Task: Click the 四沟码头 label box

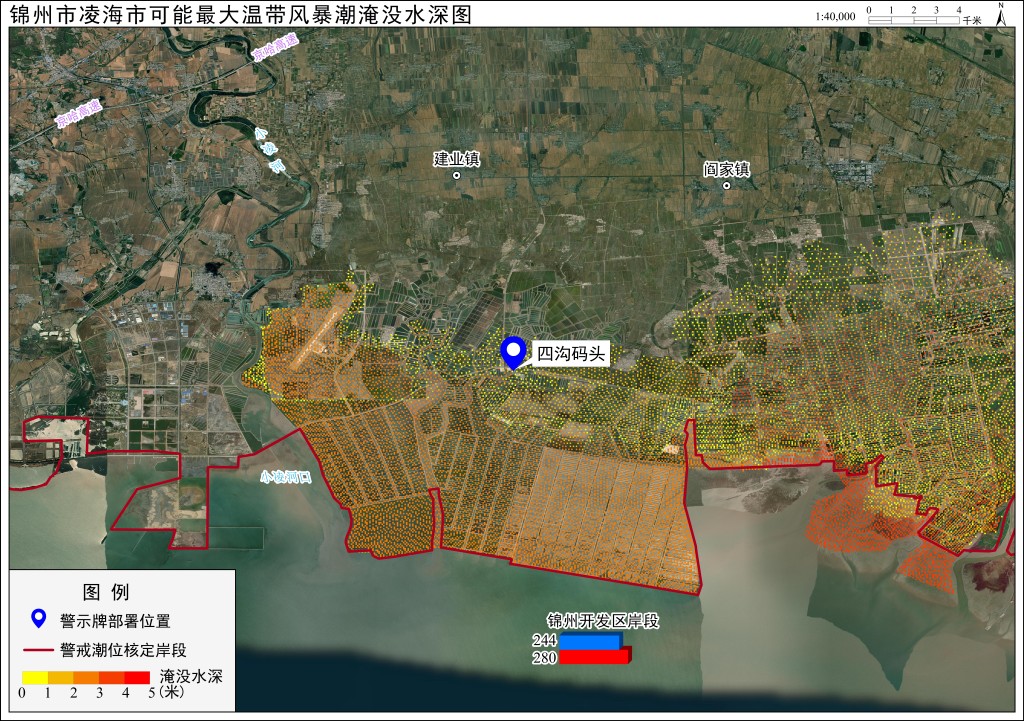Action: pos(571,354)
